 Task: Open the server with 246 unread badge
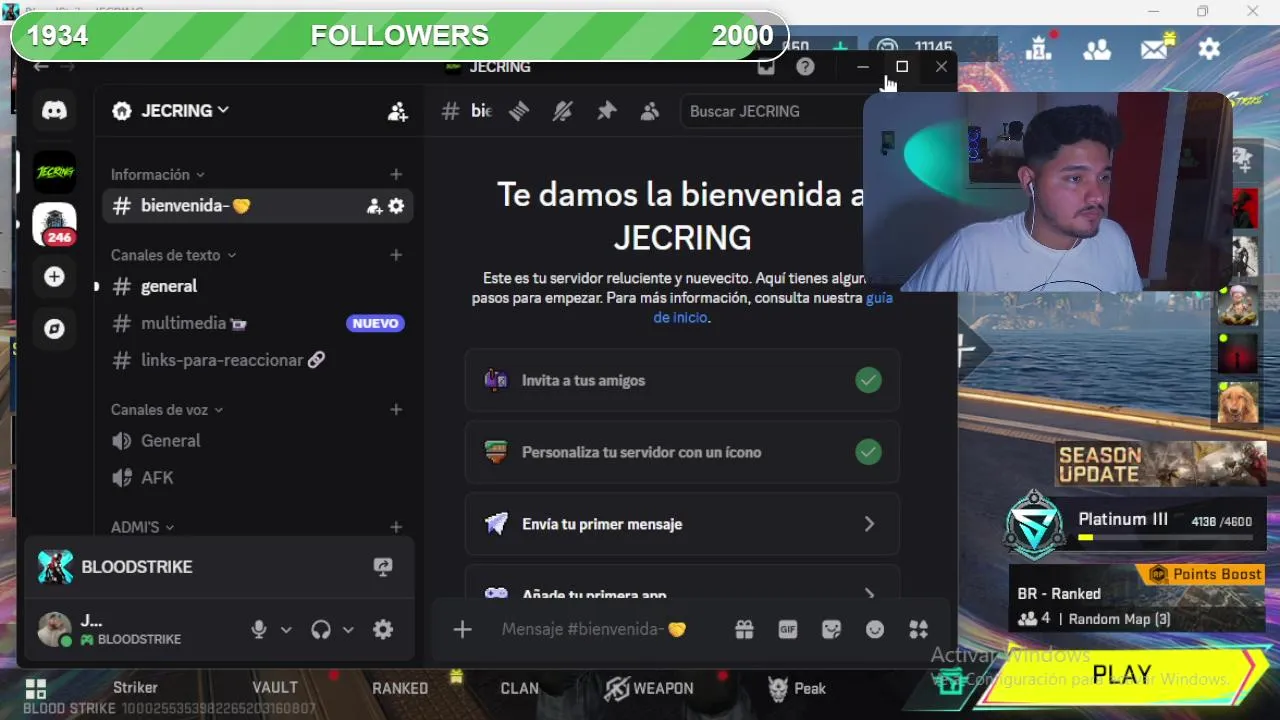(54, 224)
